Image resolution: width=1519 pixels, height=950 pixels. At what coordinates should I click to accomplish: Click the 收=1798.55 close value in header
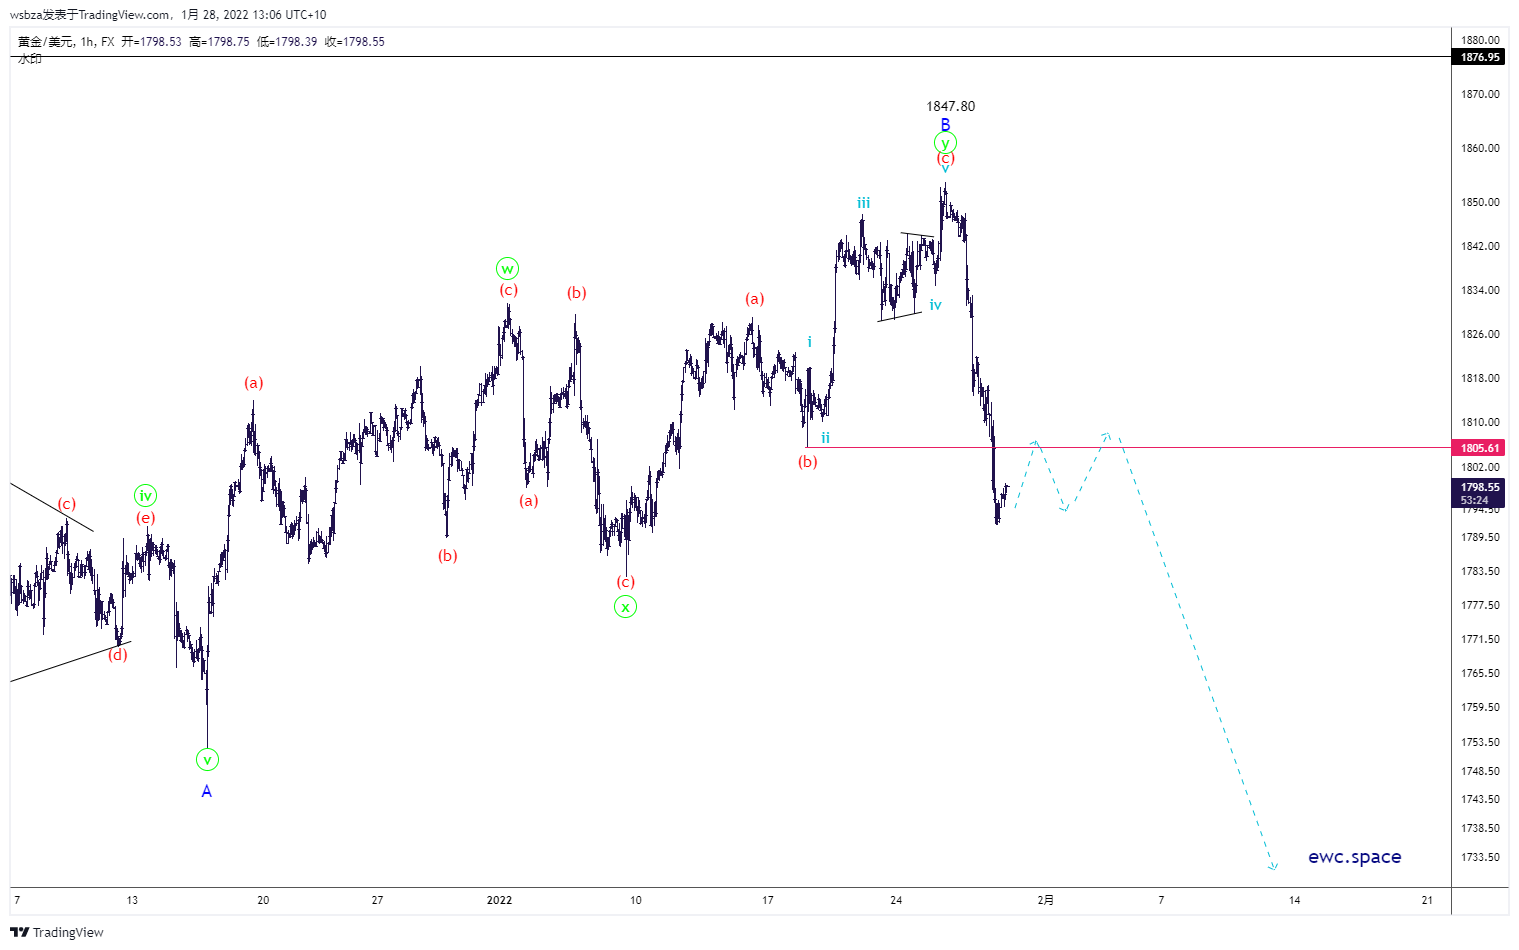pyautogui.click(x=354, y=42)
